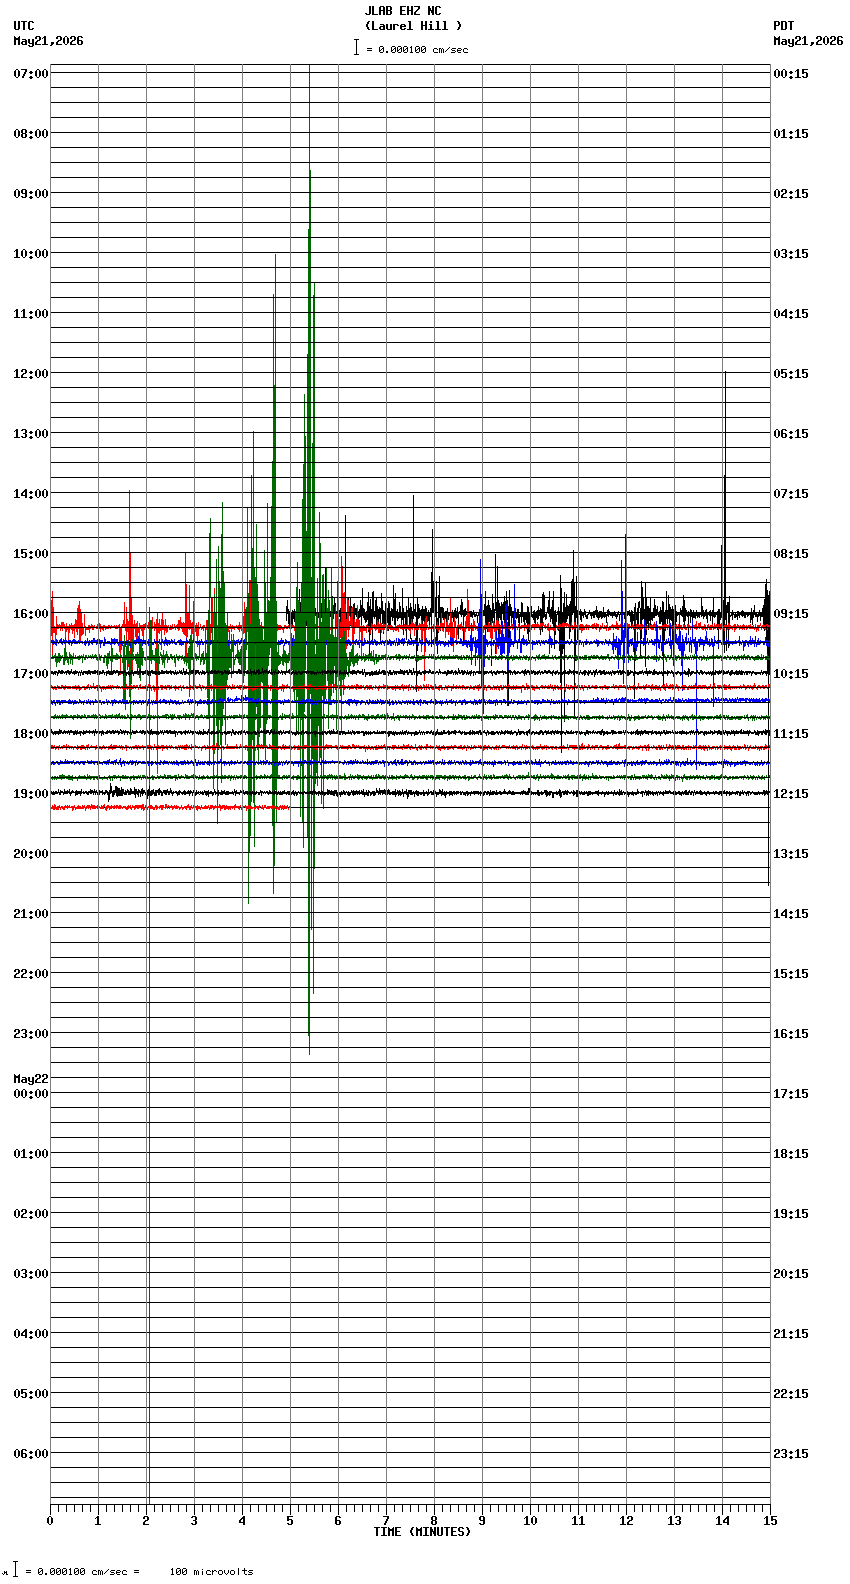Click the 11:00 UTC time label
The height and width of the screenshot is (1584, 850).
point(31,314)
